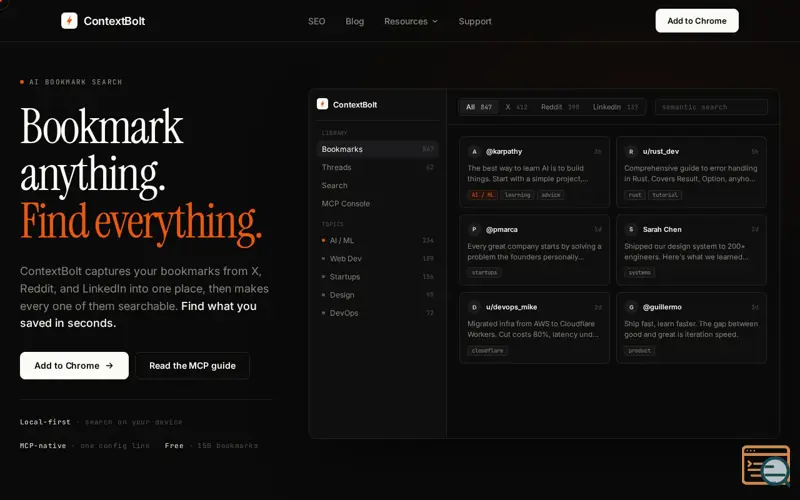Screen dimensions: 800x500
Task: Click the semantic search input field
Action: coord(711,107)
